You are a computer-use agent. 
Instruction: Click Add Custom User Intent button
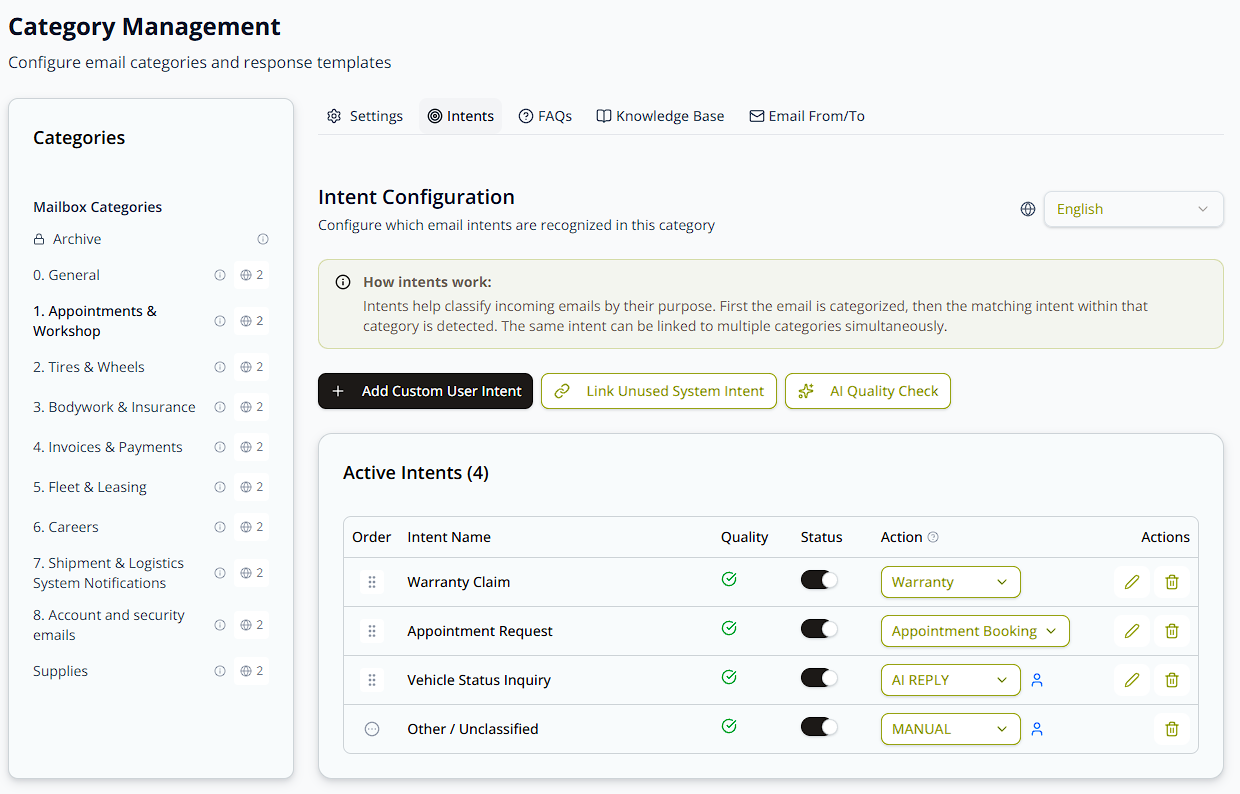point(425,391)
